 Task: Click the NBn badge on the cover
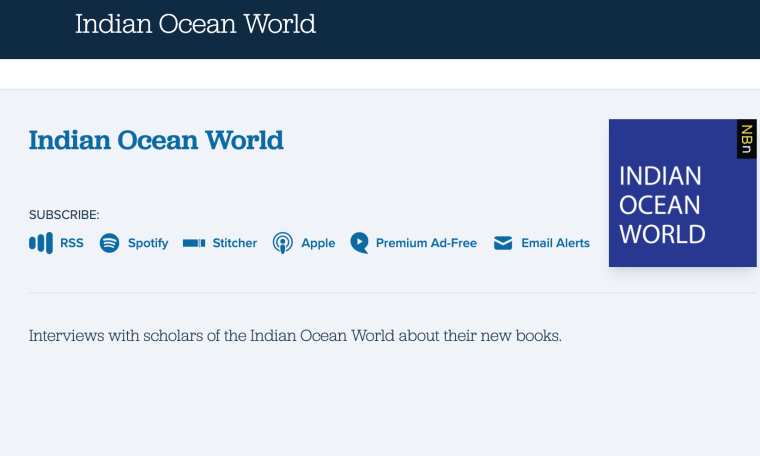[746, 139]
